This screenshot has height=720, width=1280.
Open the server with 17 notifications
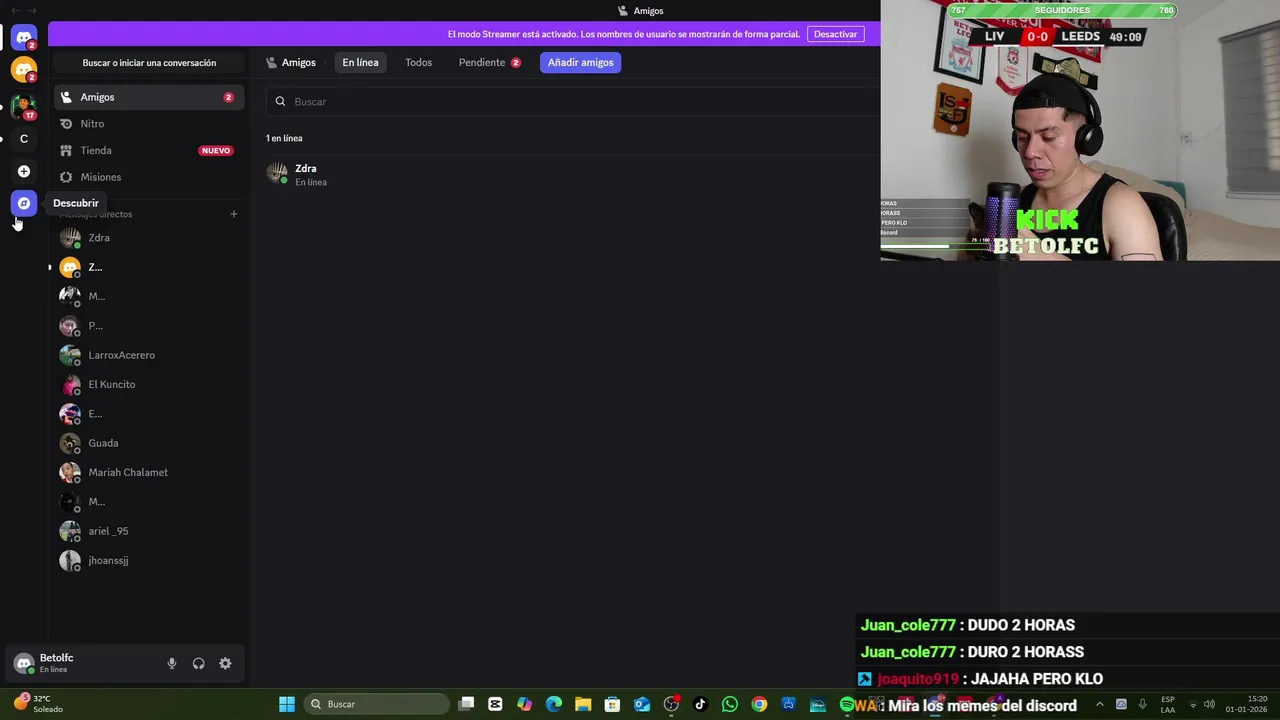pyautogui.click(x=24, y=105)
